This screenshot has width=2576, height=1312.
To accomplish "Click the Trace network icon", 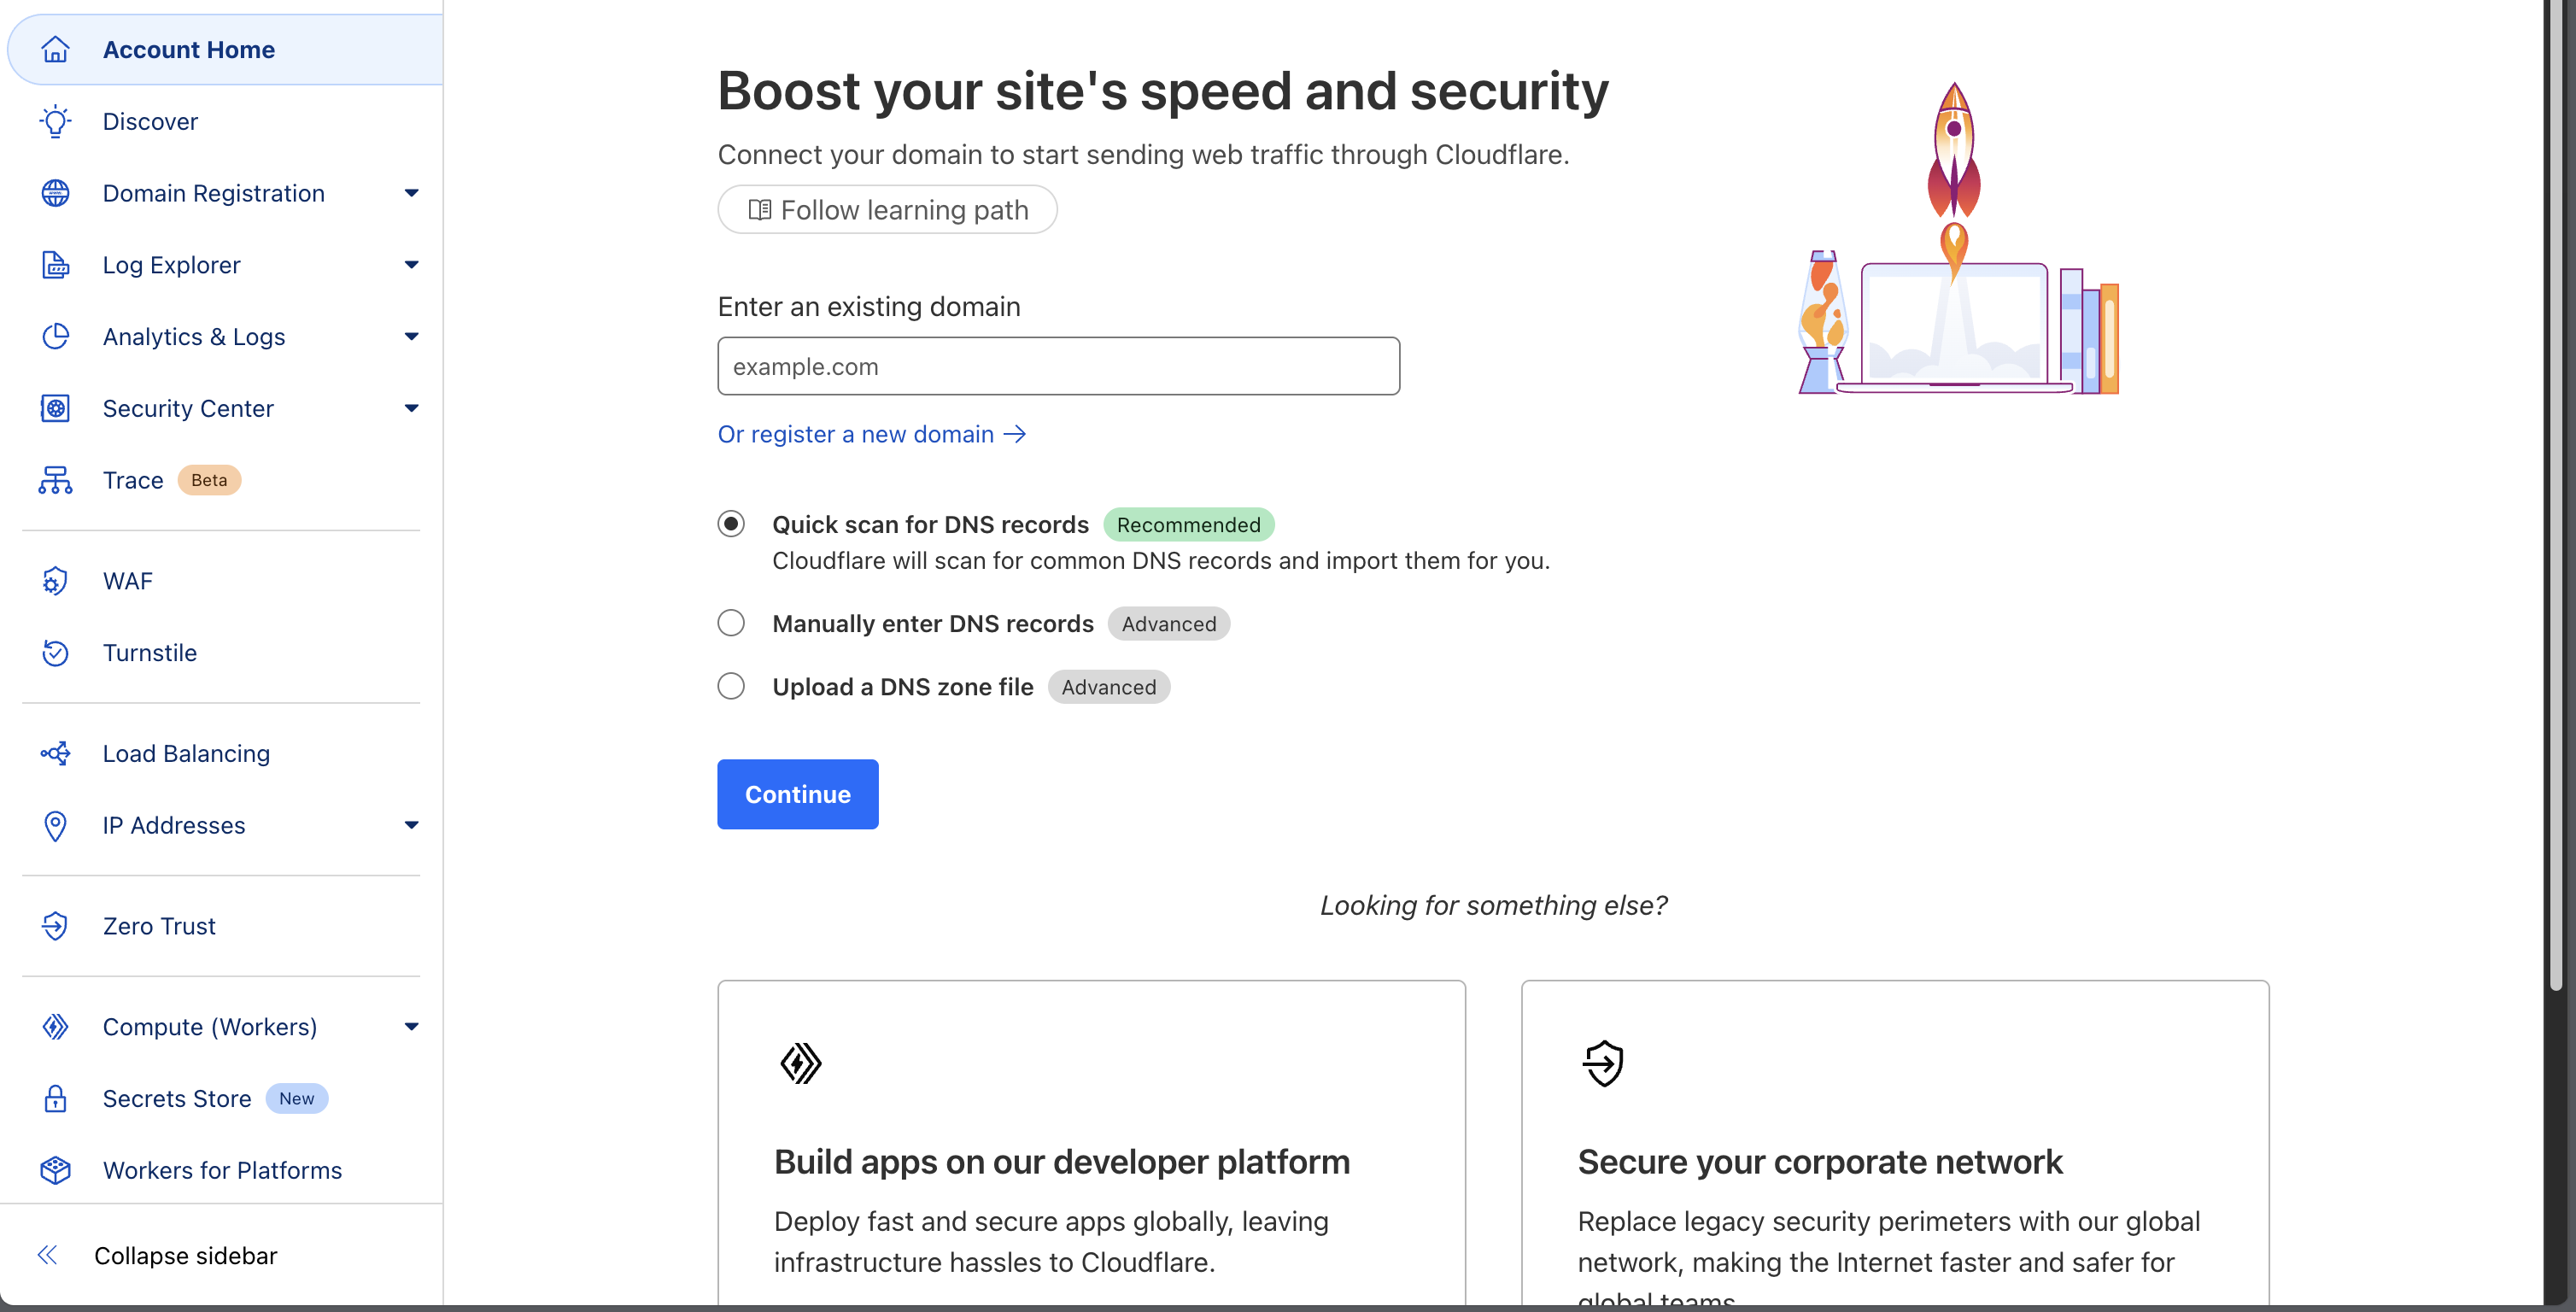I will [x=55, y=480].
